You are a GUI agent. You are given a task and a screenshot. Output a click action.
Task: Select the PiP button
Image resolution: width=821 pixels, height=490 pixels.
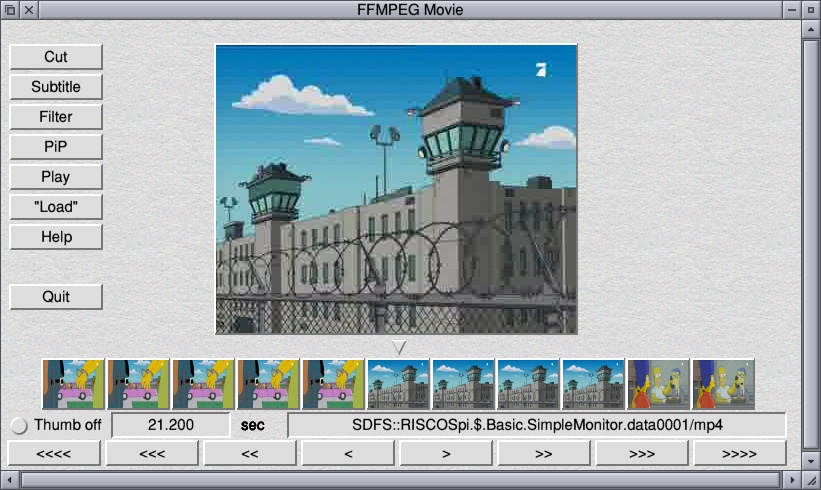[56, 147]
